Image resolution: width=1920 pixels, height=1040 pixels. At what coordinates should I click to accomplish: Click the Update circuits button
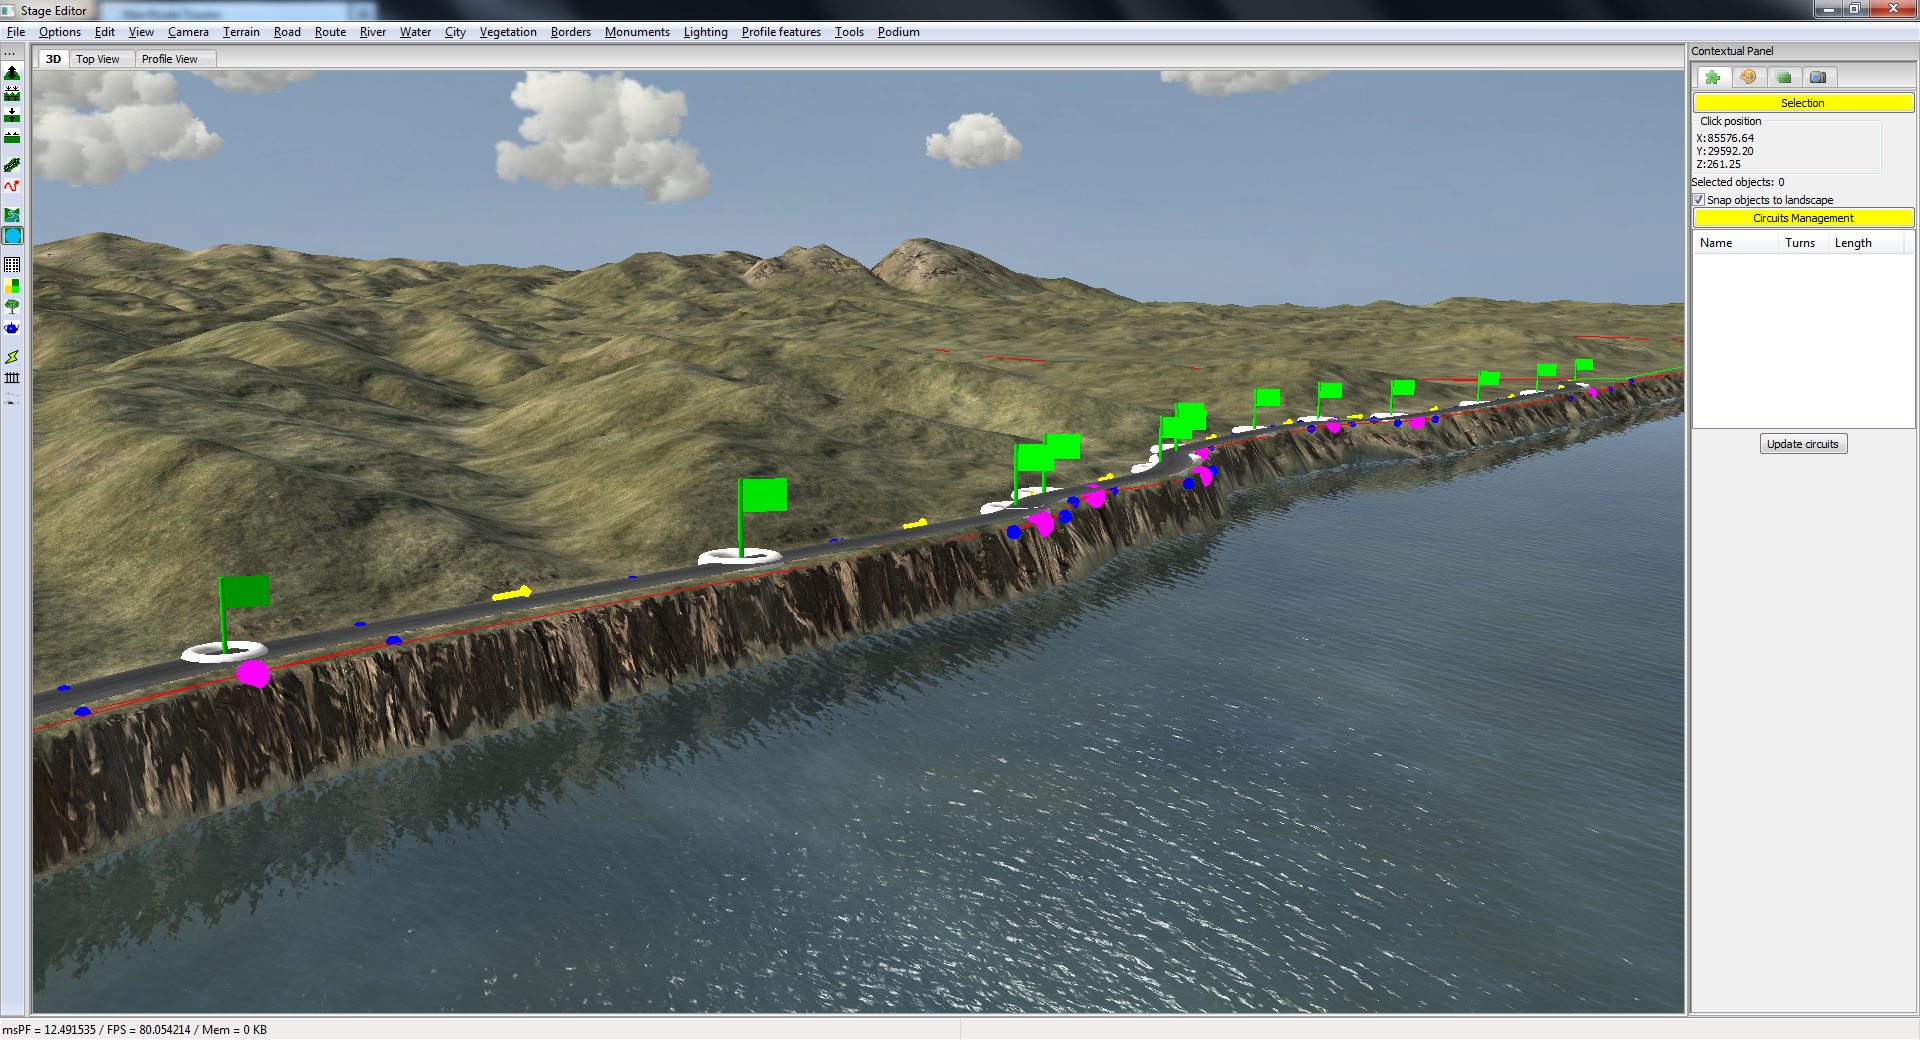(x=1802, y=444)
